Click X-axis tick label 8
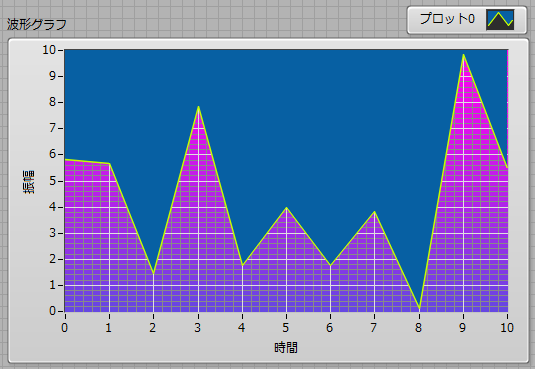535x369 pixels. coord(418,328)
